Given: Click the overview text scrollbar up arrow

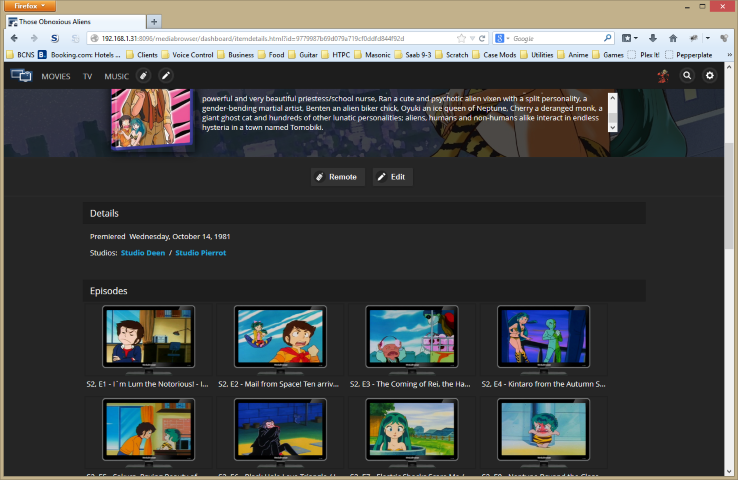Looking at the screenshot, I should click(612, 97).
